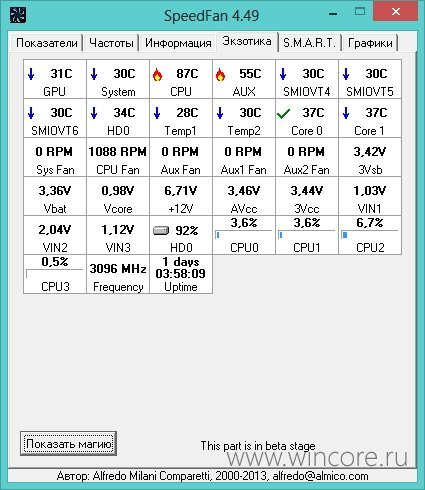Close the SpeedFan window
Screen dimensions: 425x490
click(x=396, y=12)
